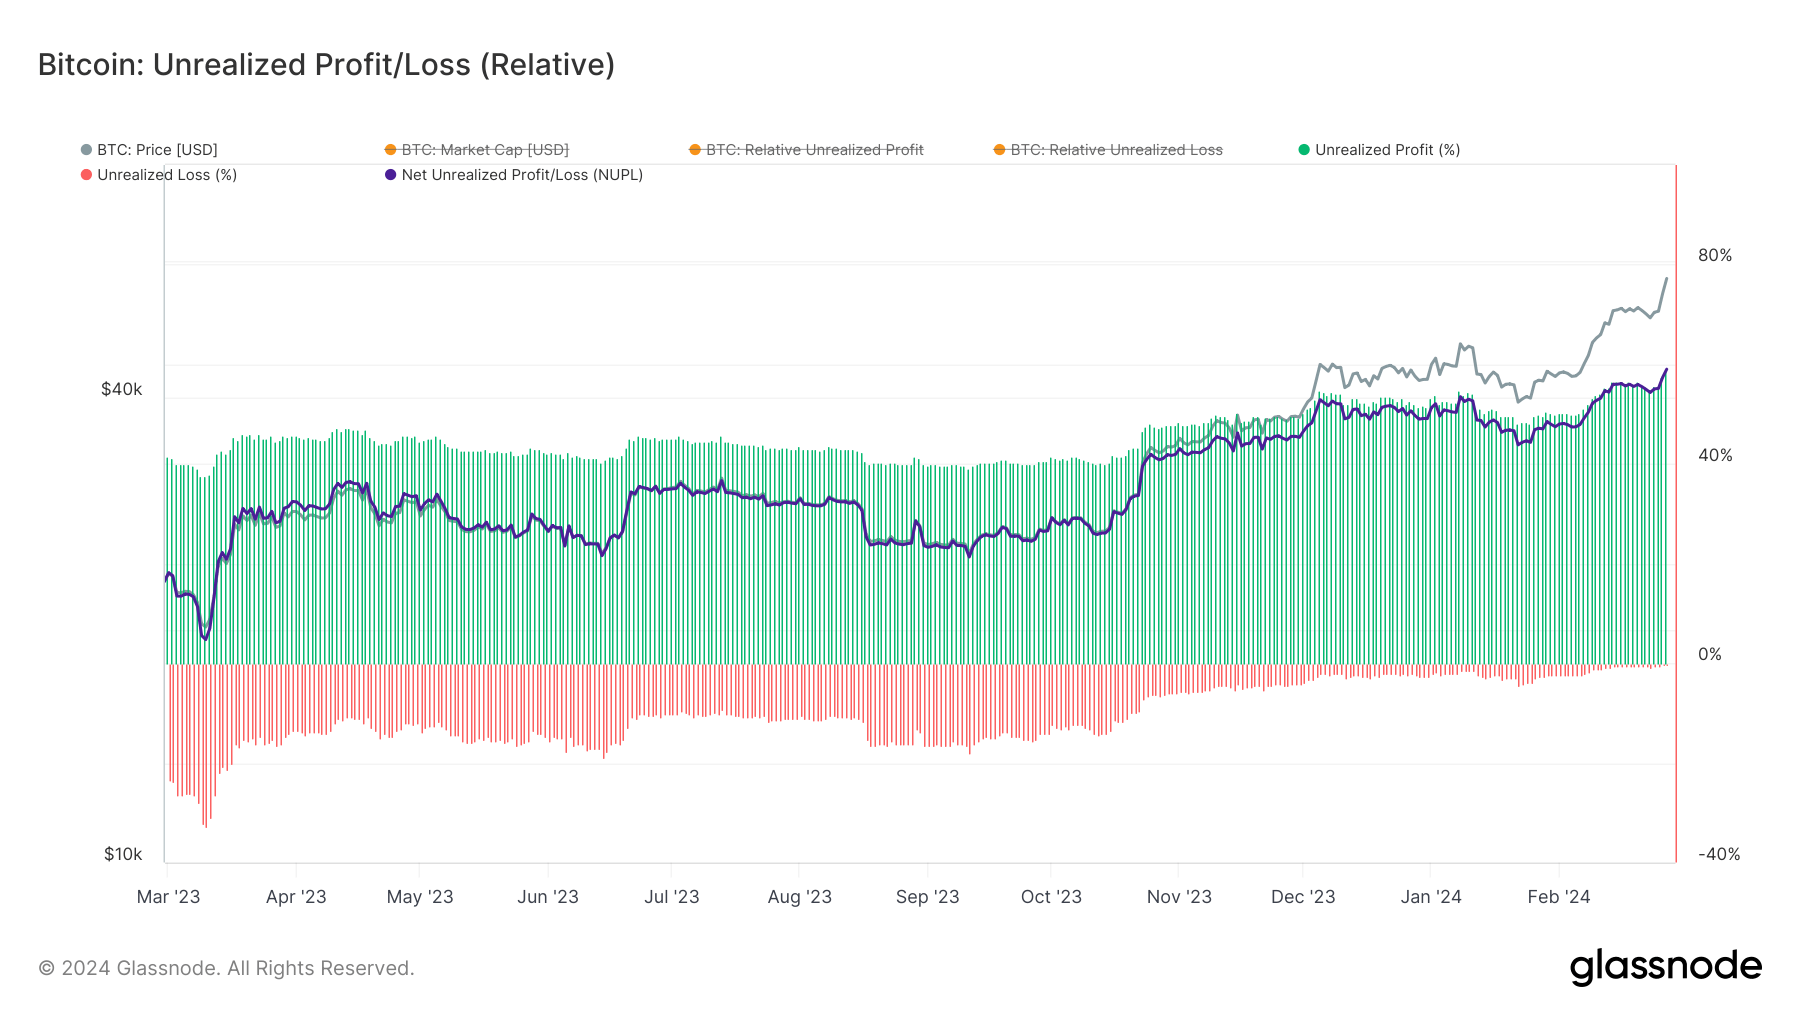Image resolution: width=1800 pixels, height=1013 pixels.
Task: Click the green Unrealized Profit legend dot
Action: tap(1302, 149)
